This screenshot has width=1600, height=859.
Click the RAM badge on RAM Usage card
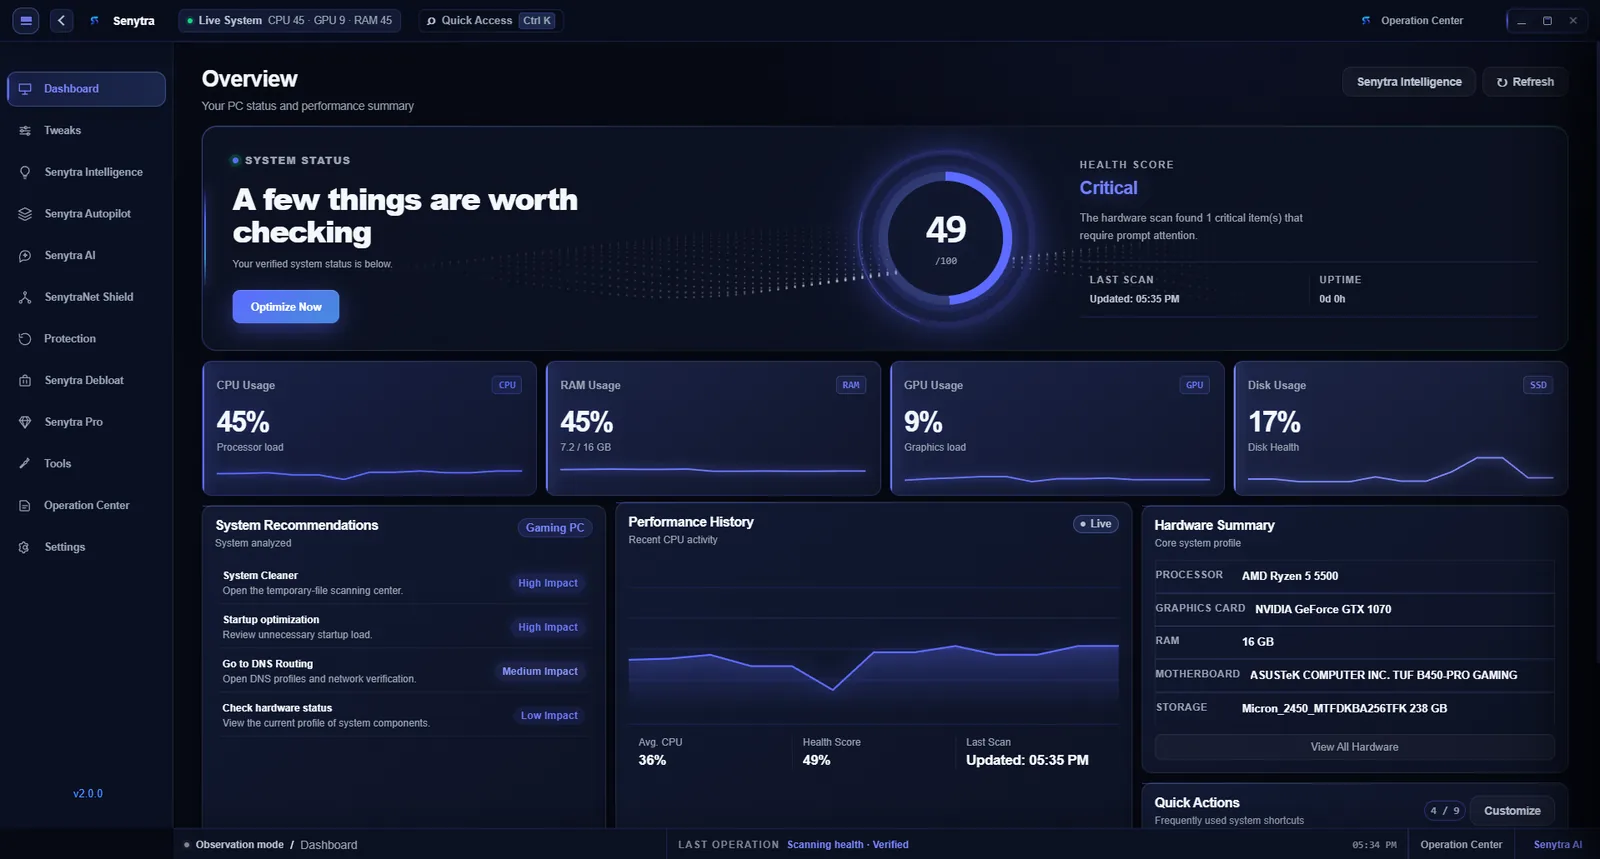coord(851,385)
